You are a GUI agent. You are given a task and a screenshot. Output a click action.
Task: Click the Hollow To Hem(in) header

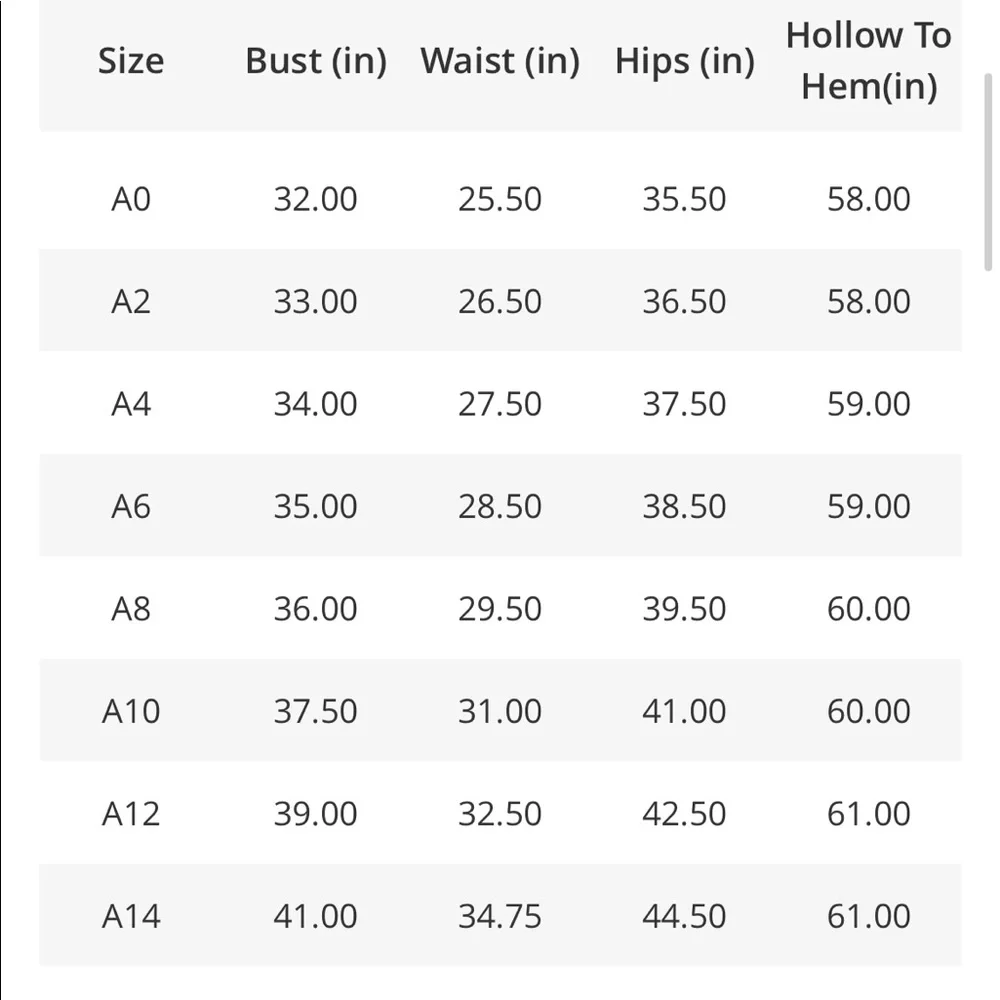click(x=868, y=61)
